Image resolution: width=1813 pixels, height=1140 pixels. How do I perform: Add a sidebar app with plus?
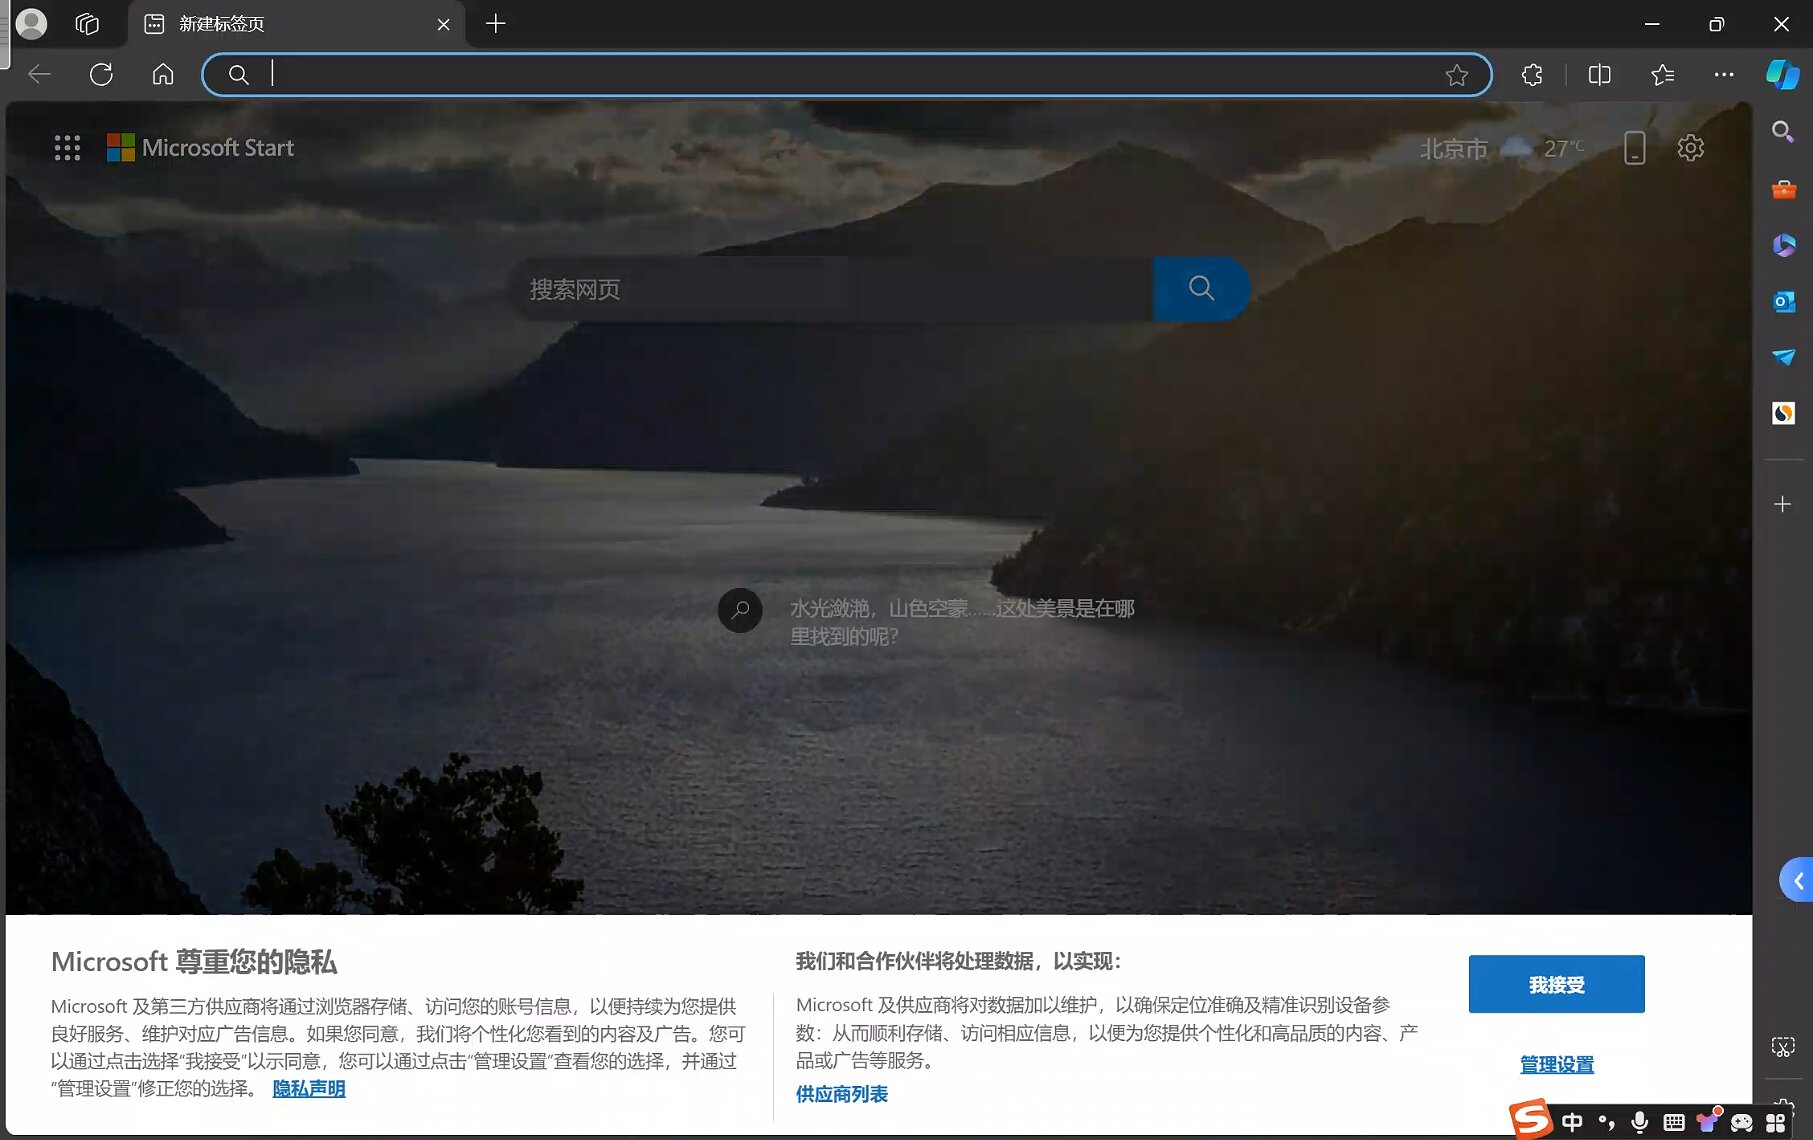pos(1782,505)
